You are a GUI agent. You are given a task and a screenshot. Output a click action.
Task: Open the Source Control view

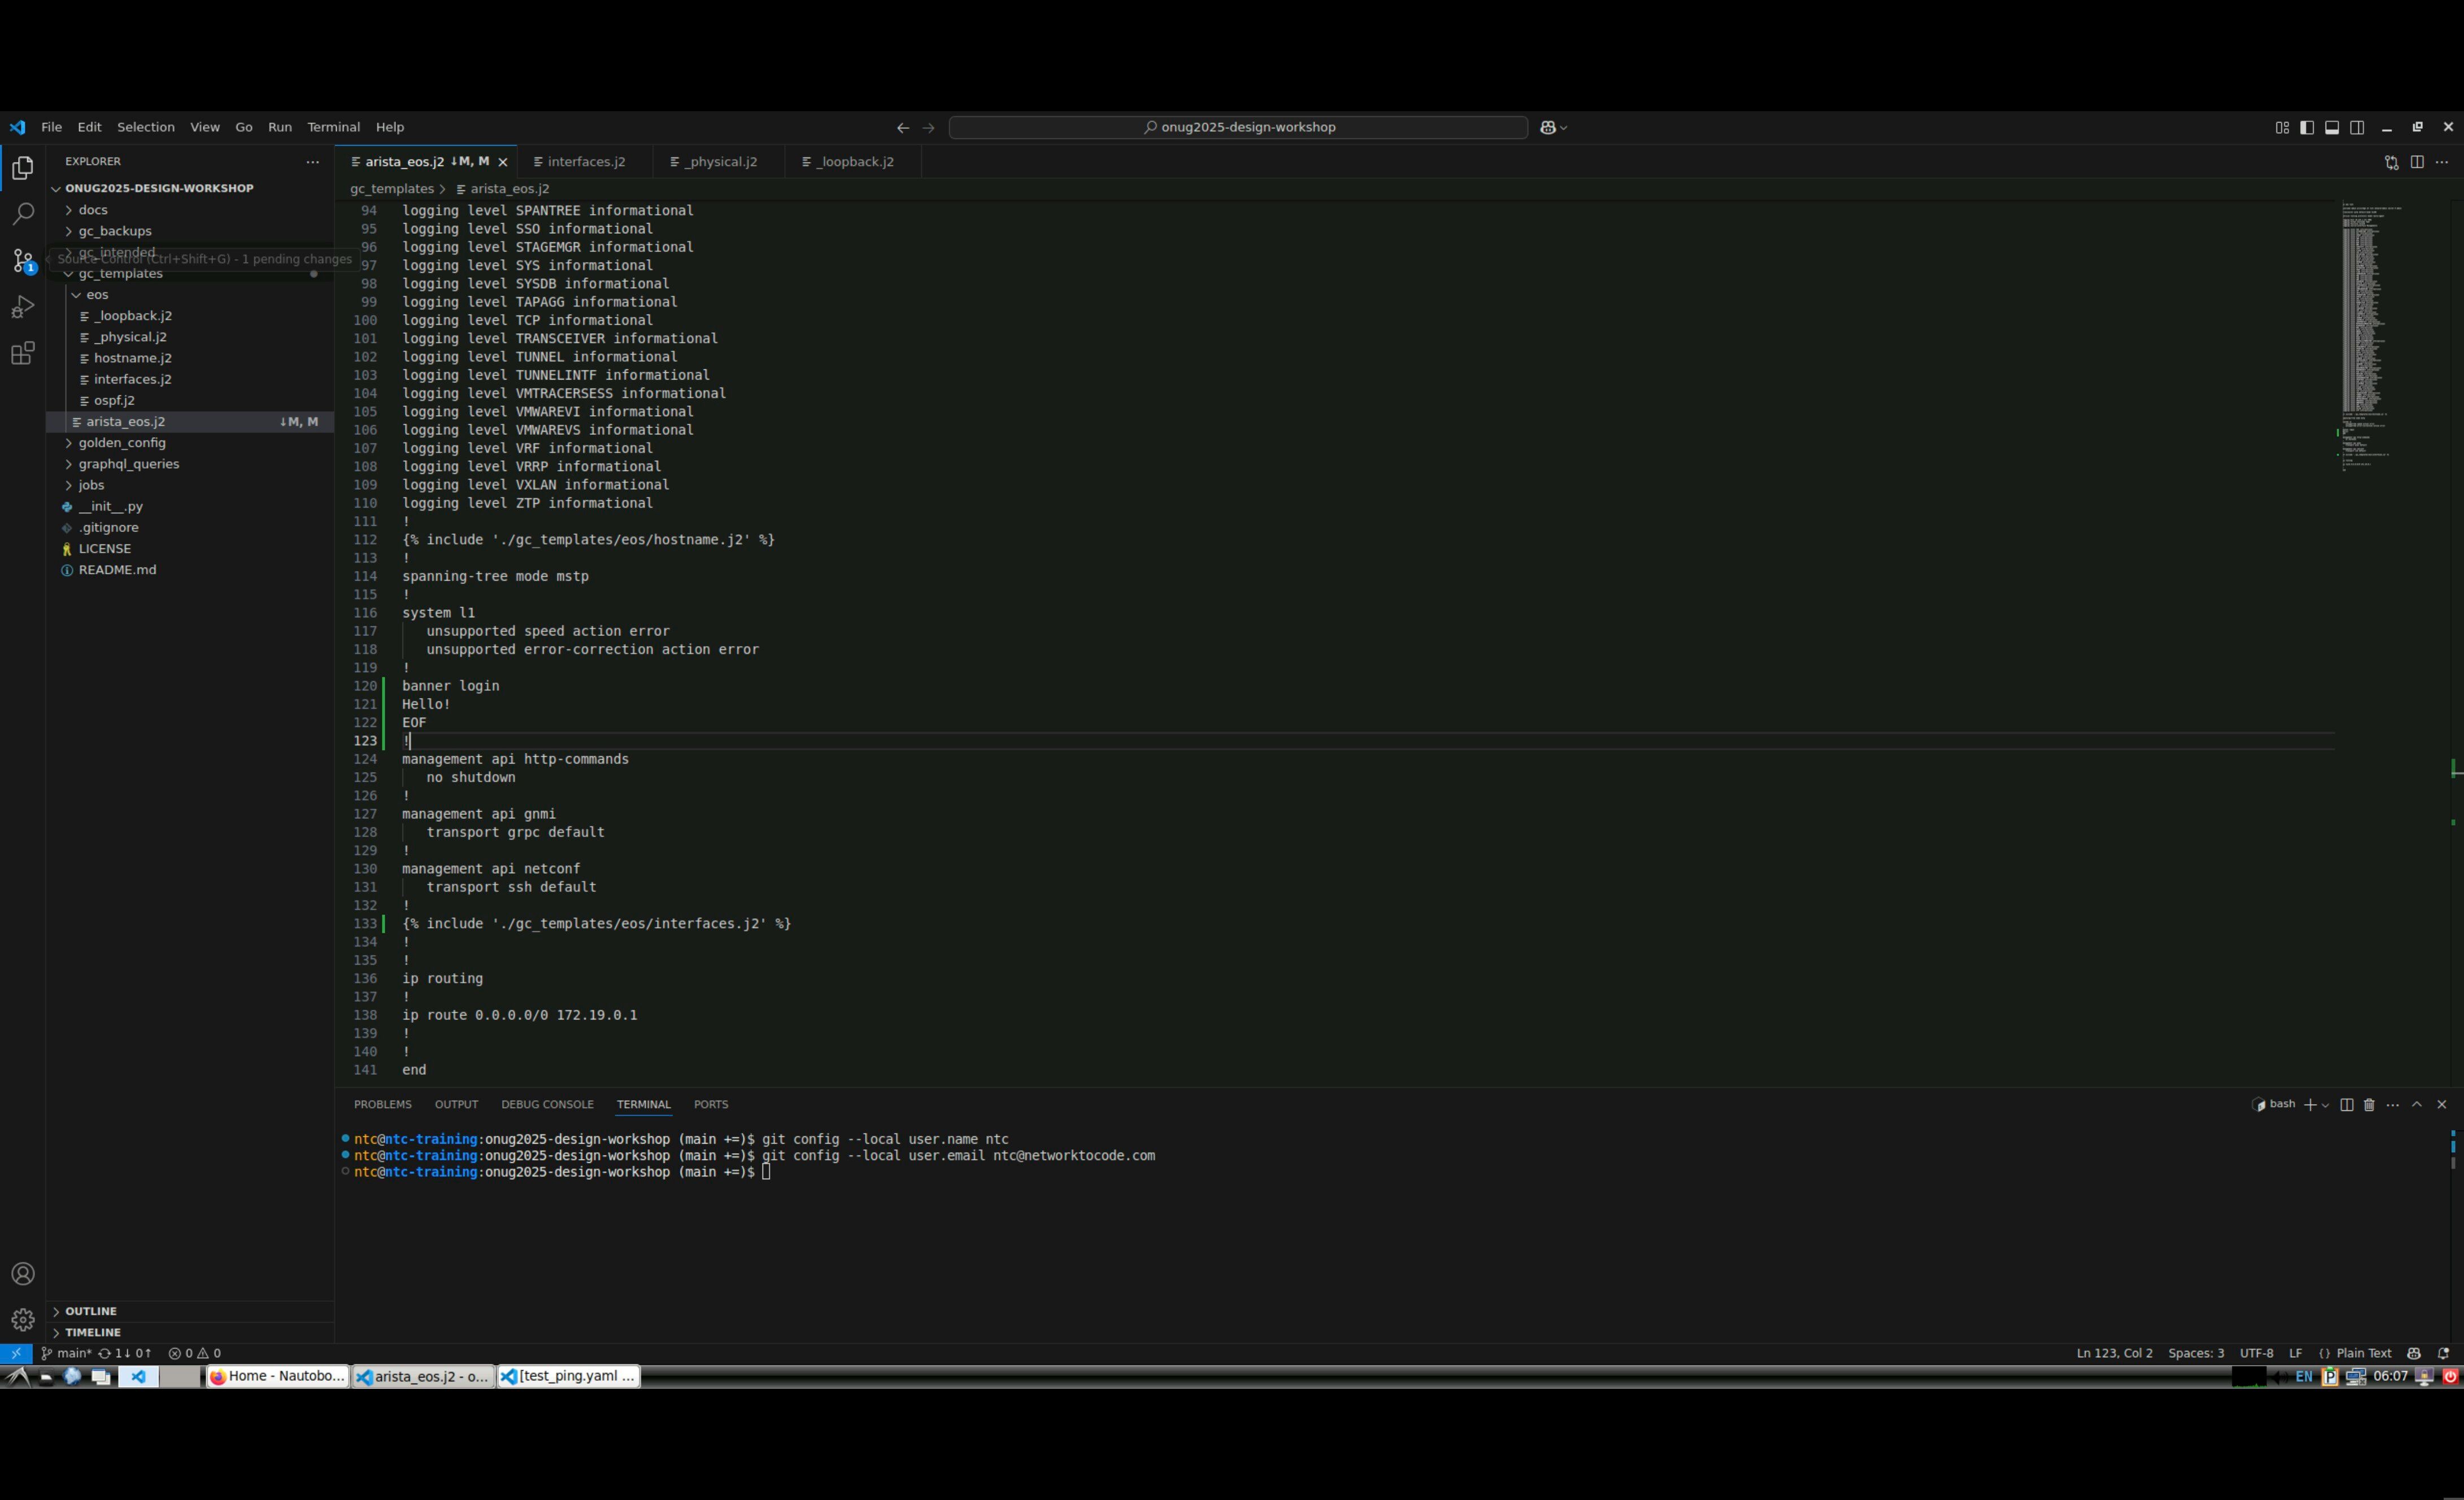[x=23, y=260]
